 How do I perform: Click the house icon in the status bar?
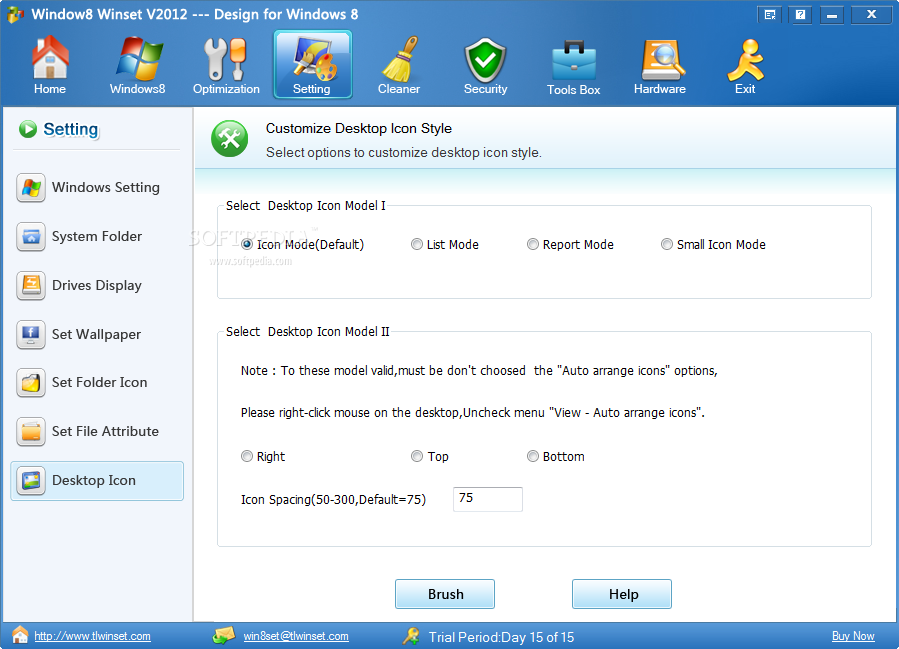[x=20, y=635]
